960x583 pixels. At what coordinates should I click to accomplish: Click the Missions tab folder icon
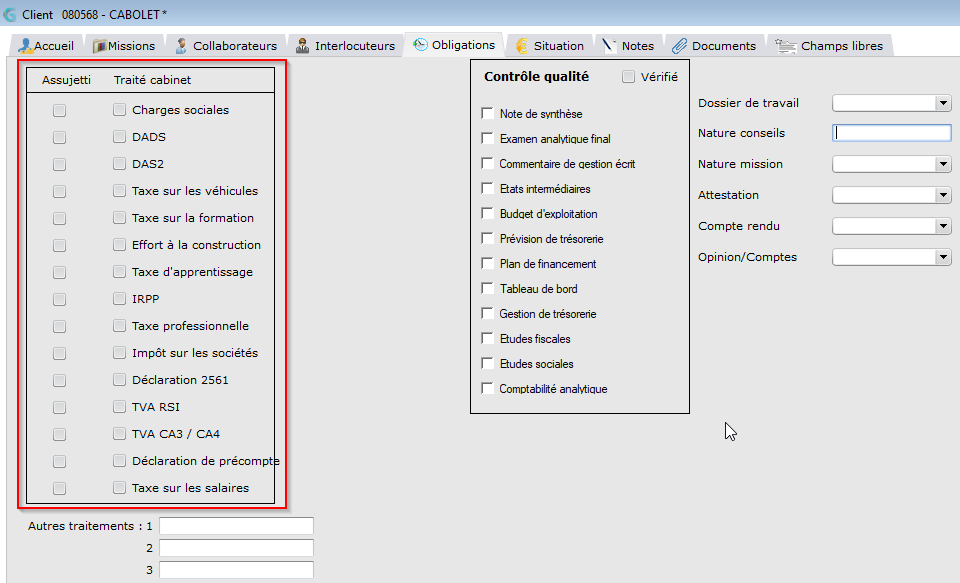click(100, 46)
